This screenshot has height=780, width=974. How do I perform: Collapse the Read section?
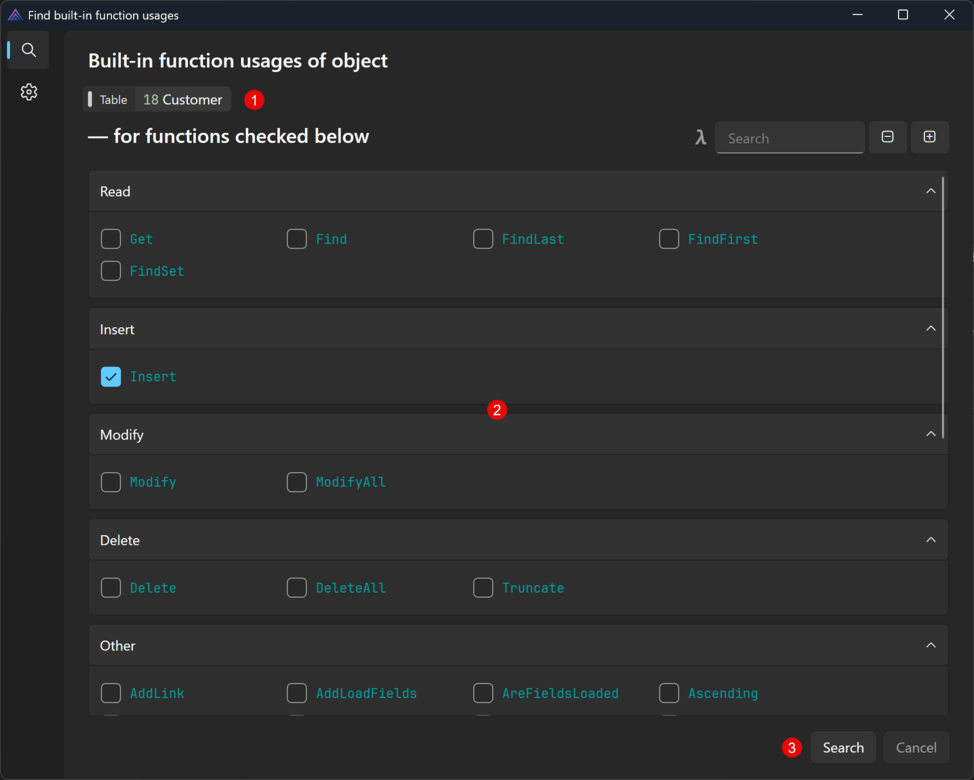[x=930, y=191]
